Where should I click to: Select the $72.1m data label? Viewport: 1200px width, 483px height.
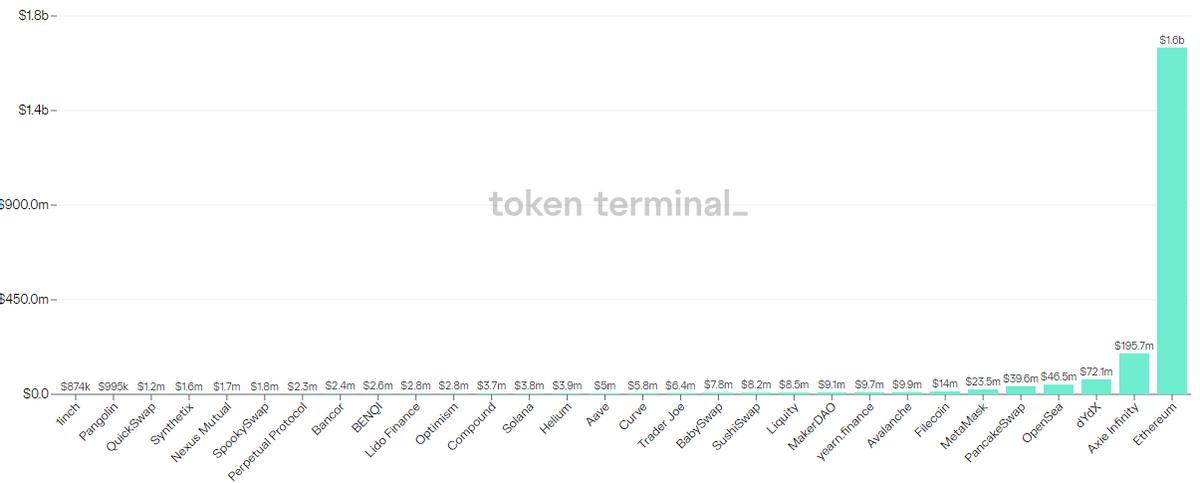[1096, 371]
